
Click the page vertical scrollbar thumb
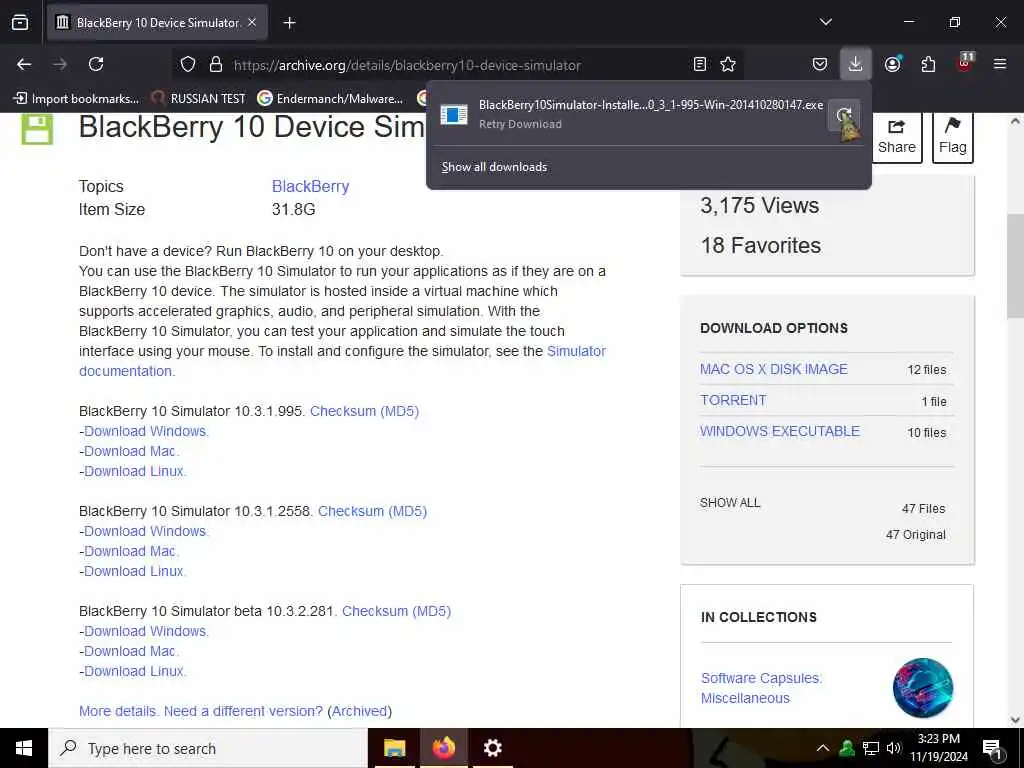click(x=1016, y=264)
